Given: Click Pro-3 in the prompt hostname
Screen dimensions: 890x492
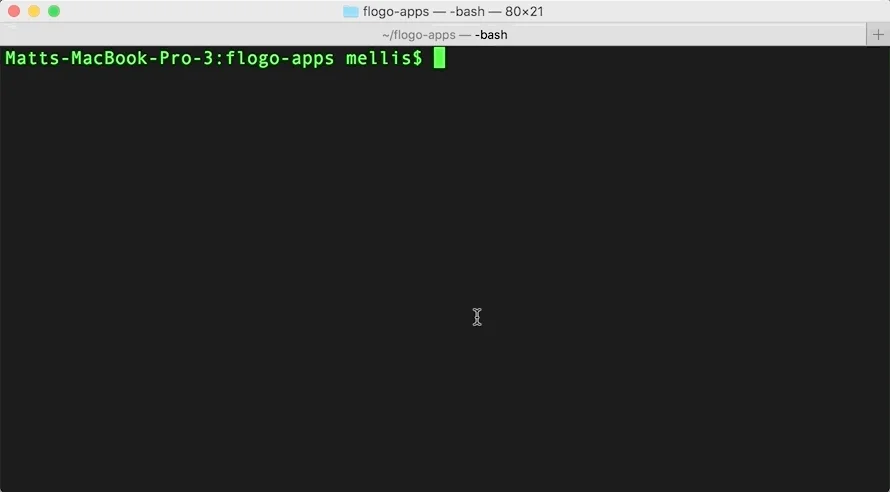Looking at the screenshot, I should [186, 58].
